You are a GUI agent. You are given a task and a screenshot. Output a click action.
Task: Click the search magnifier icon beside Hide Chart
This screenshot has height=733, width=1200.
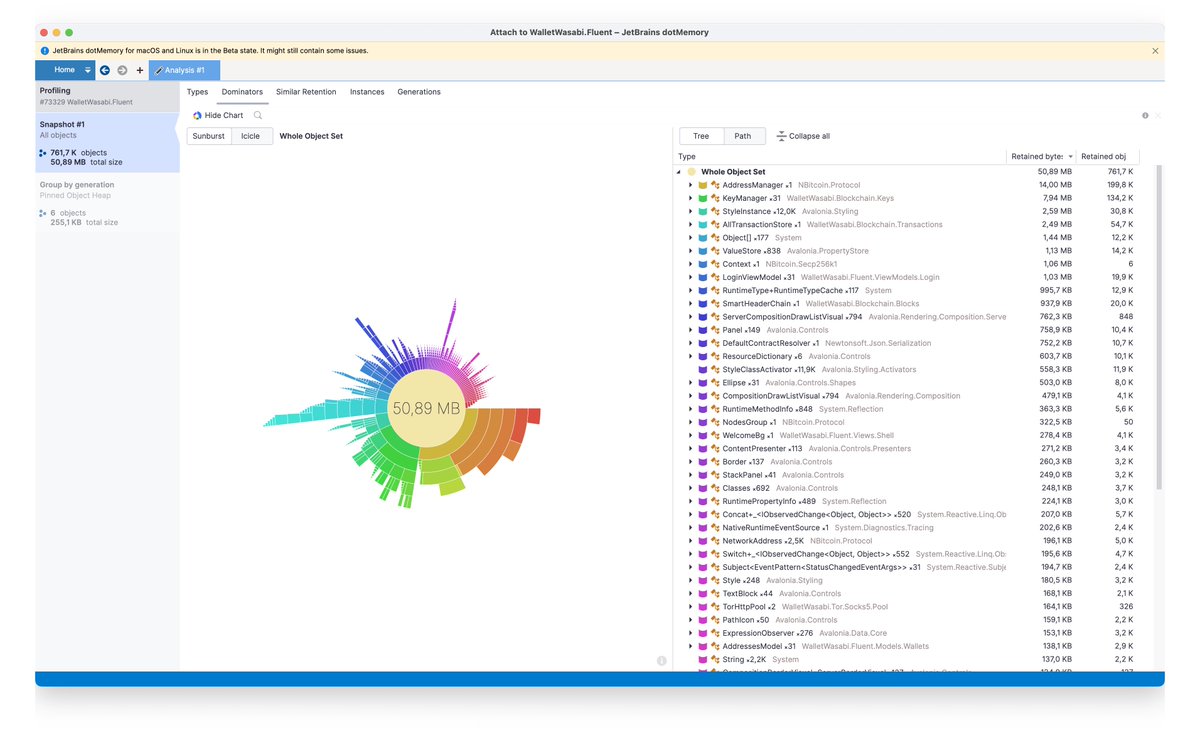tap(257, 116)
